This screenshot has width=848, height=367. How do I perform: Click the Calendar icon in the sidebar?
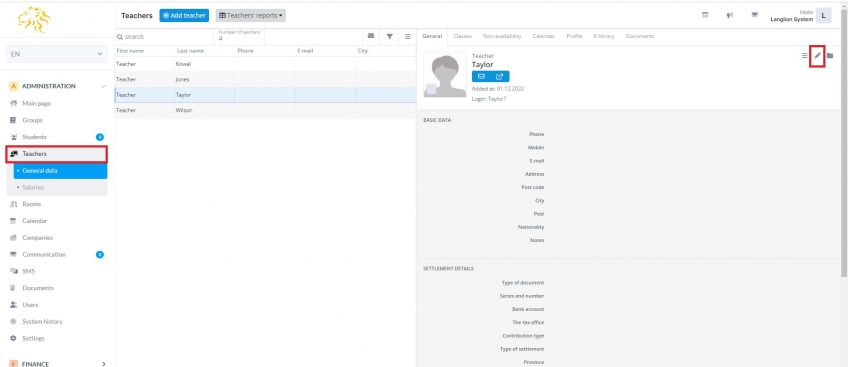(x=14, y=221)
